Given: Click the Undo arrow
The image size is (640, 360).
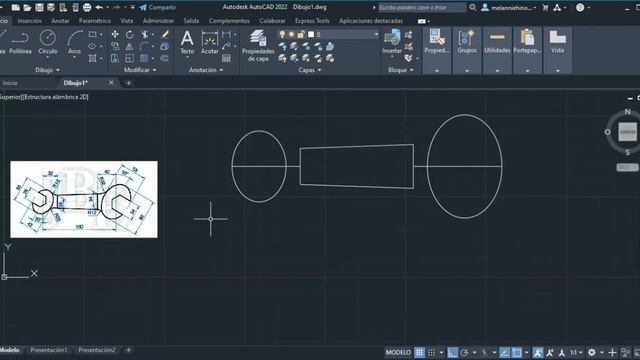Looking at the screenshot, I should coord(99,7).
